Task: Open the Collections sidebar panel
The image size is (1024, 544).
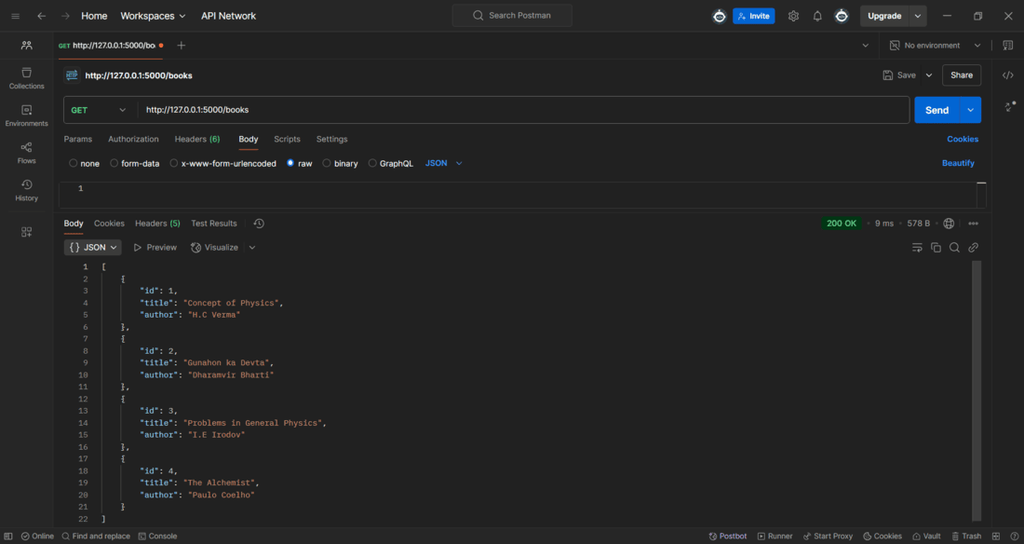Action: coord(26,78)
